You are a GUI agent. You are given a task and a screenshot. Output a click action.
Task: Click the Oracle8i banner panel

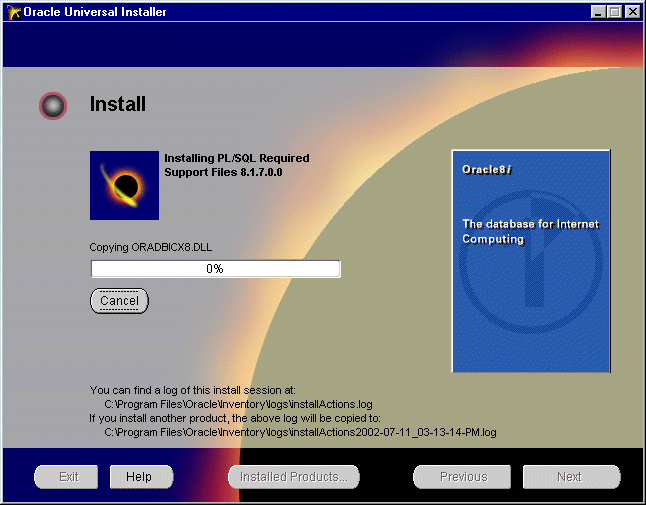click(x=531, y=261)
